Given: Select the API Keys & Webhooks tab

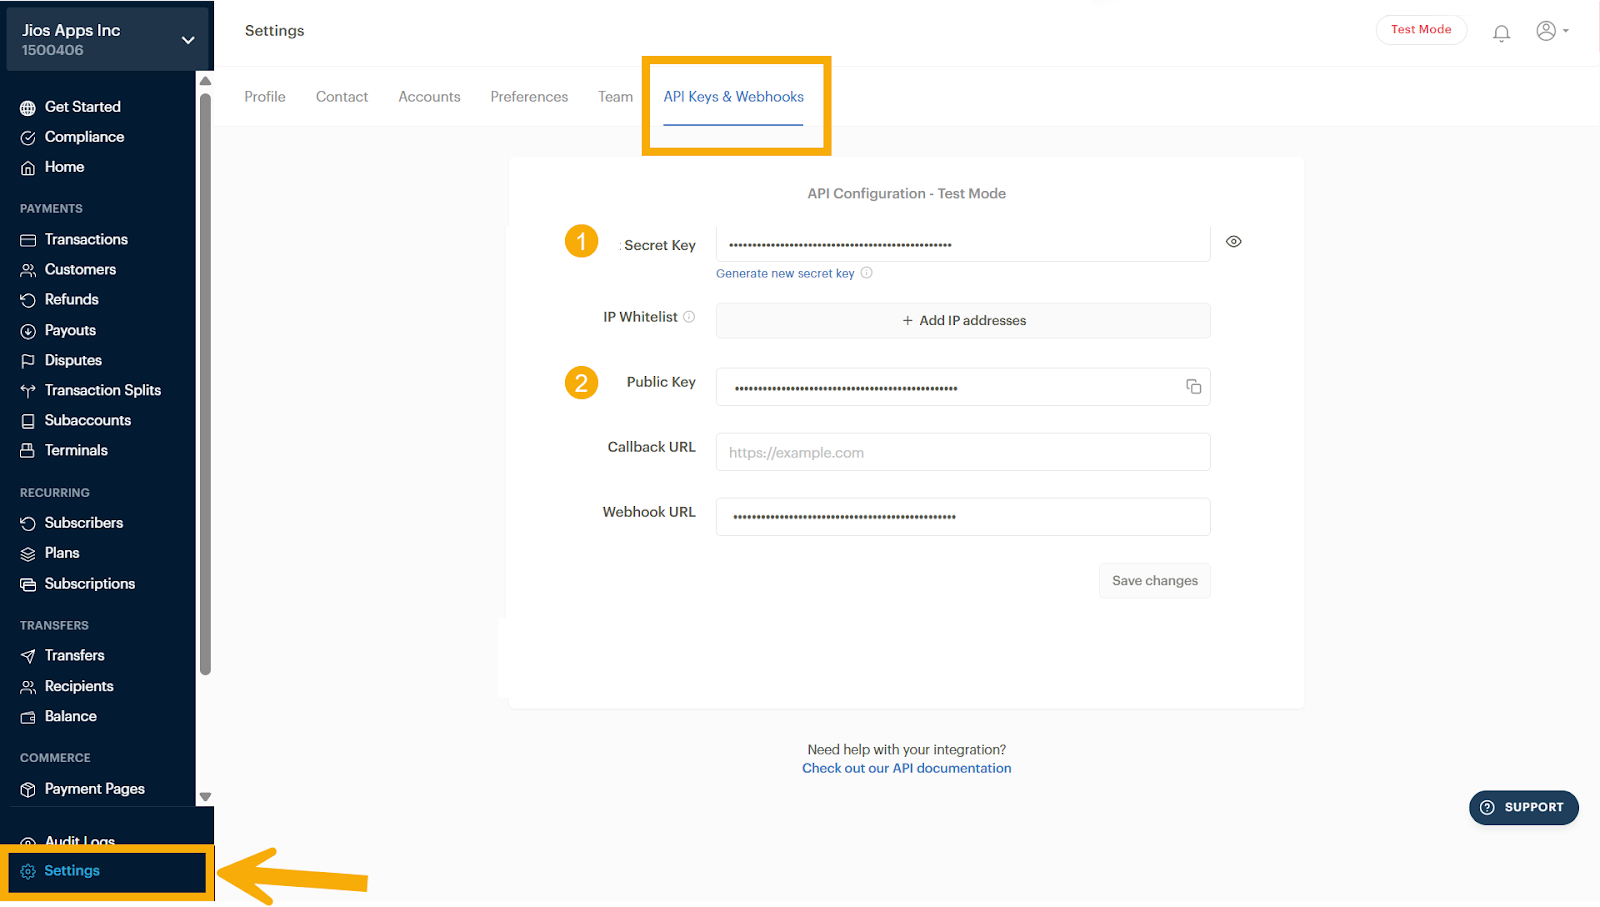Looking at the screenshot, I should 734,97.
